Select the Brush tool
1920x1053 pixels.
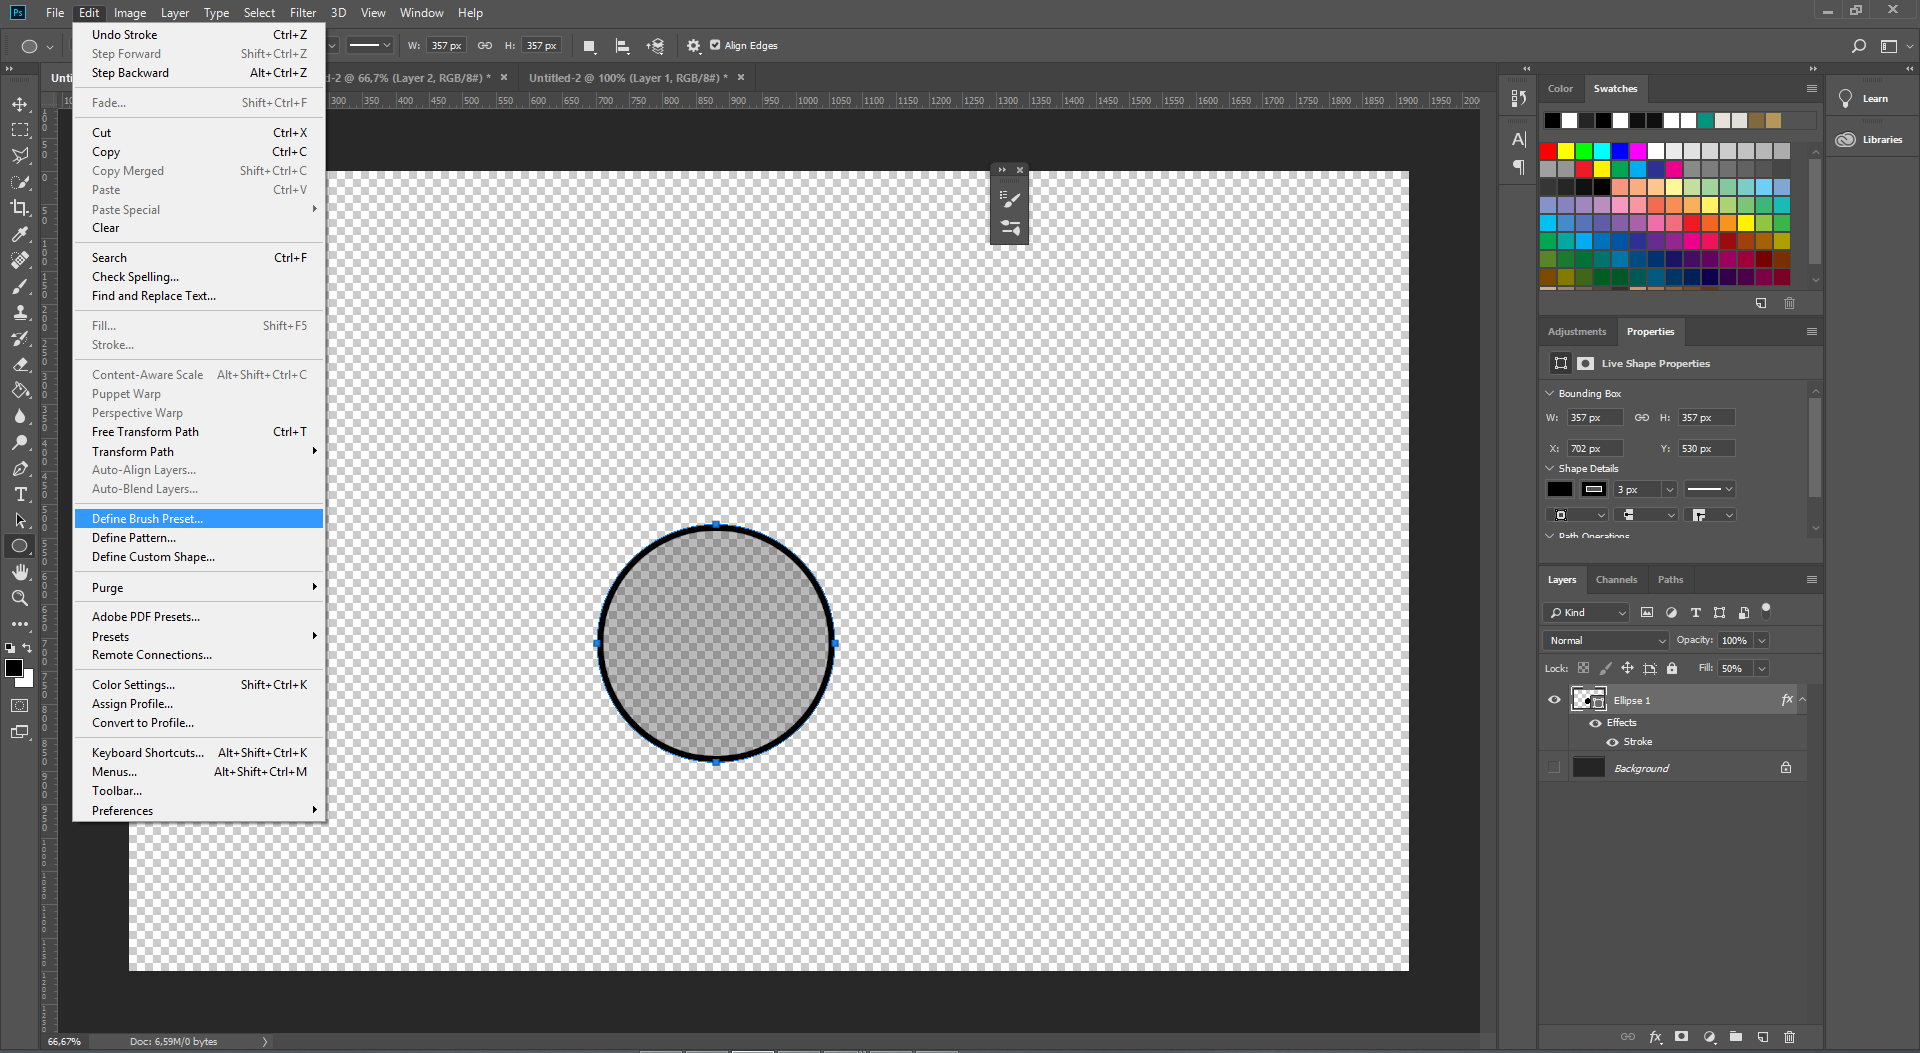pos(20,287)
